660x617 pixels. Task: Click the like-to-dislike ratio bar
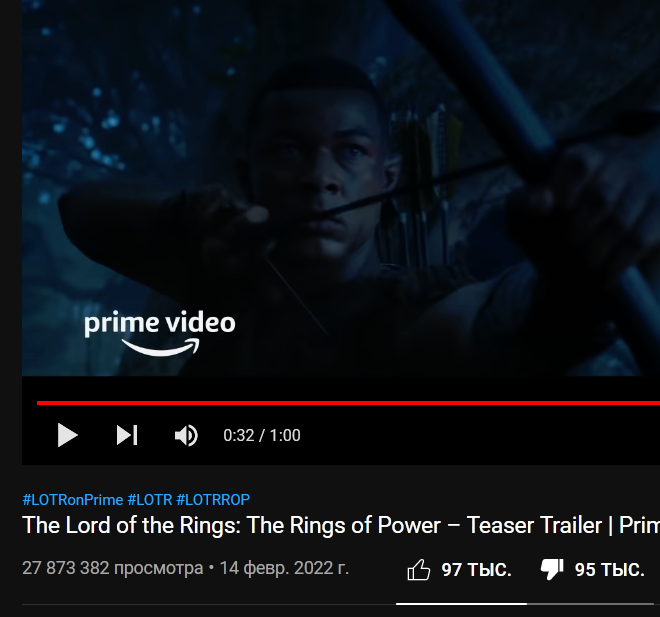click(x=524, y=604)
